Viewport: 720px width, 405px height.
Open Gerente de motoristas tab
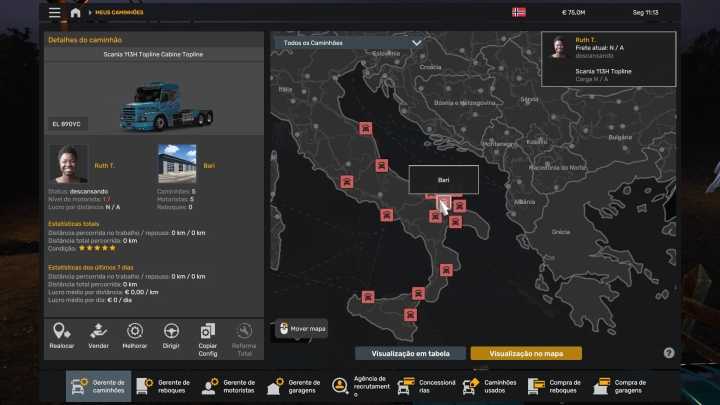click(229, 386)
